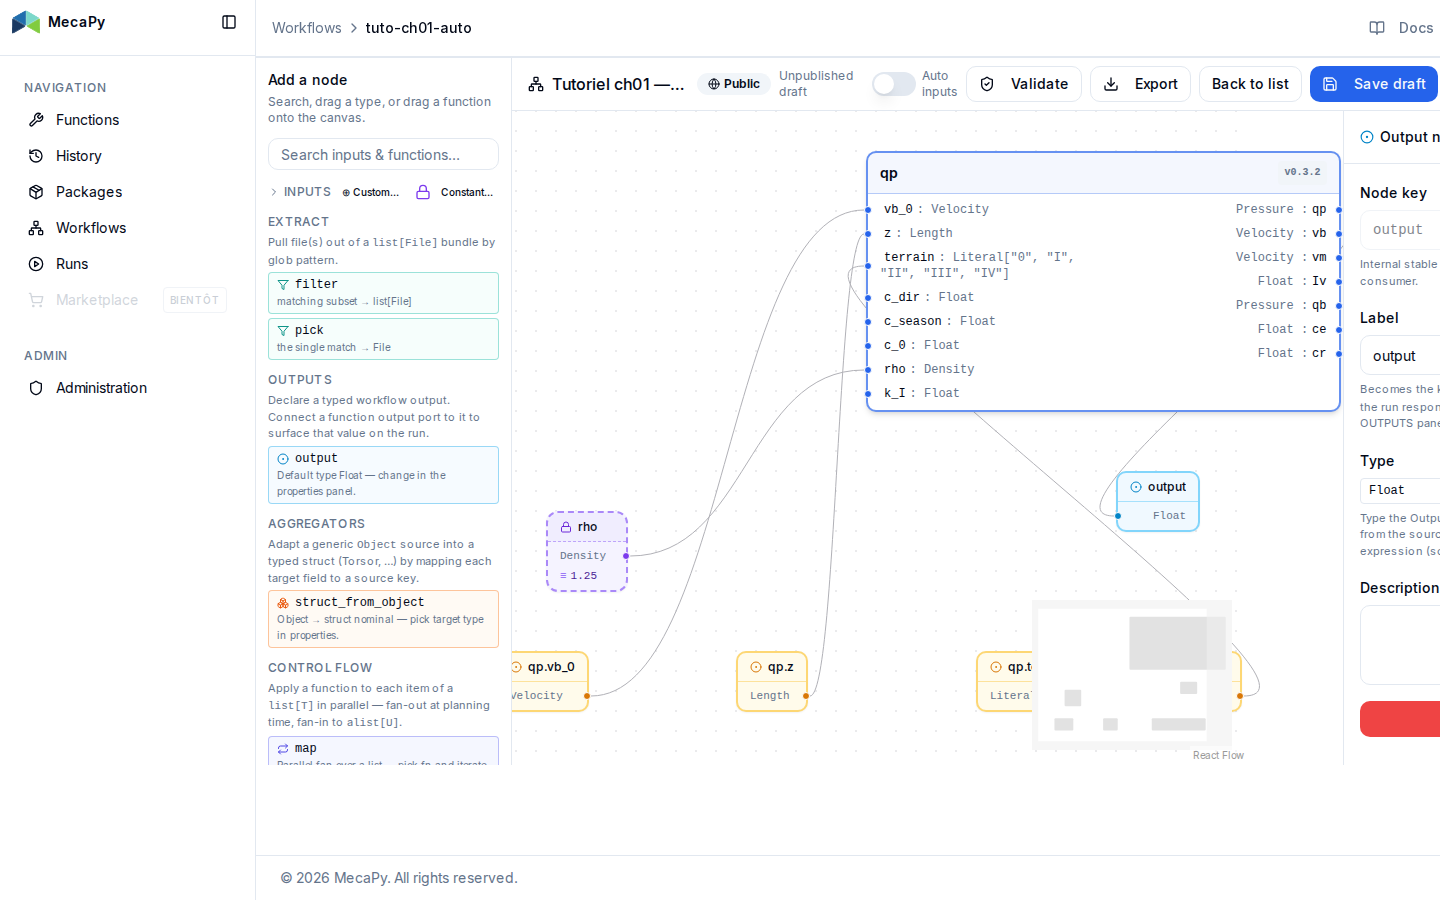Screen dimensions: 1440x900
Task: Click the disabled Marketplace item
Action: [x=128, y=300]
